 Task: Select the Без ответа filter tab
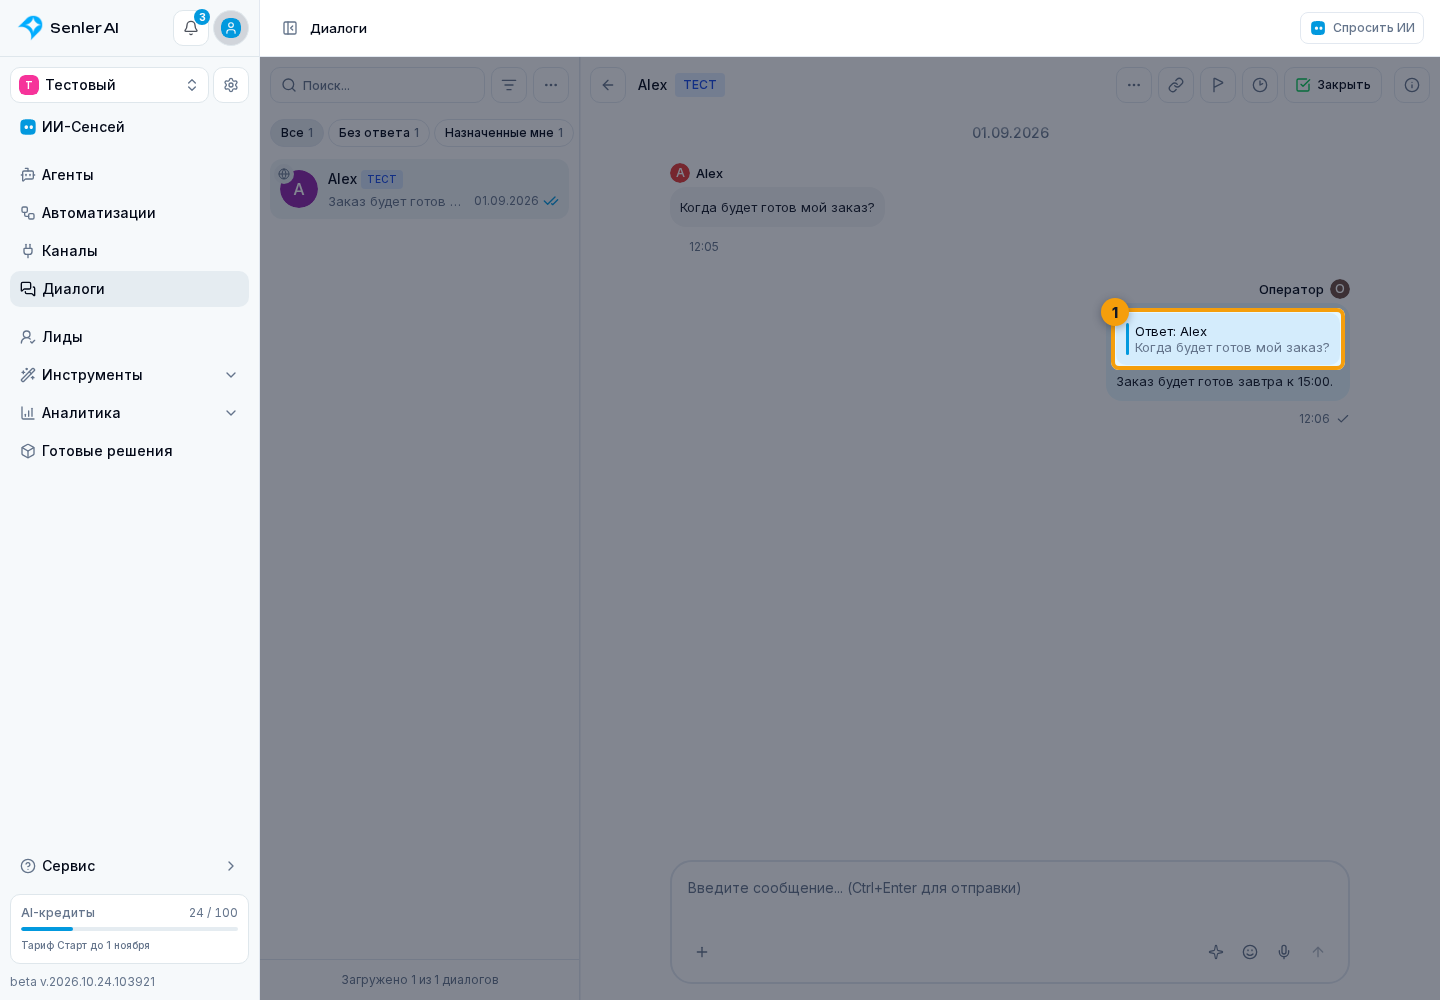click(x=379, y=133)
